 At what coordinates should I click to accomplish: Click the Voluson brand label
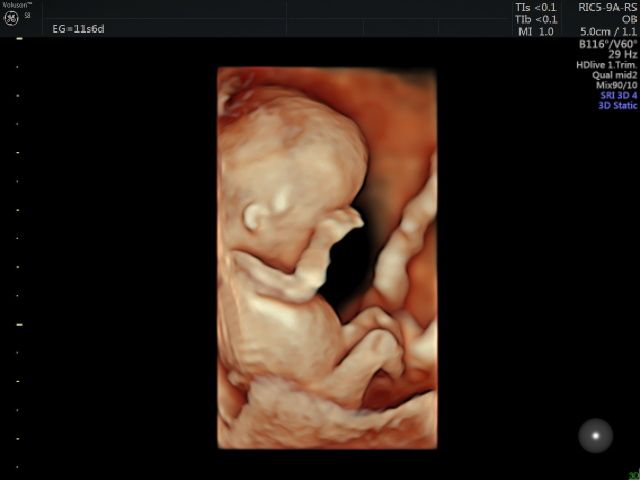pos(14,5)
